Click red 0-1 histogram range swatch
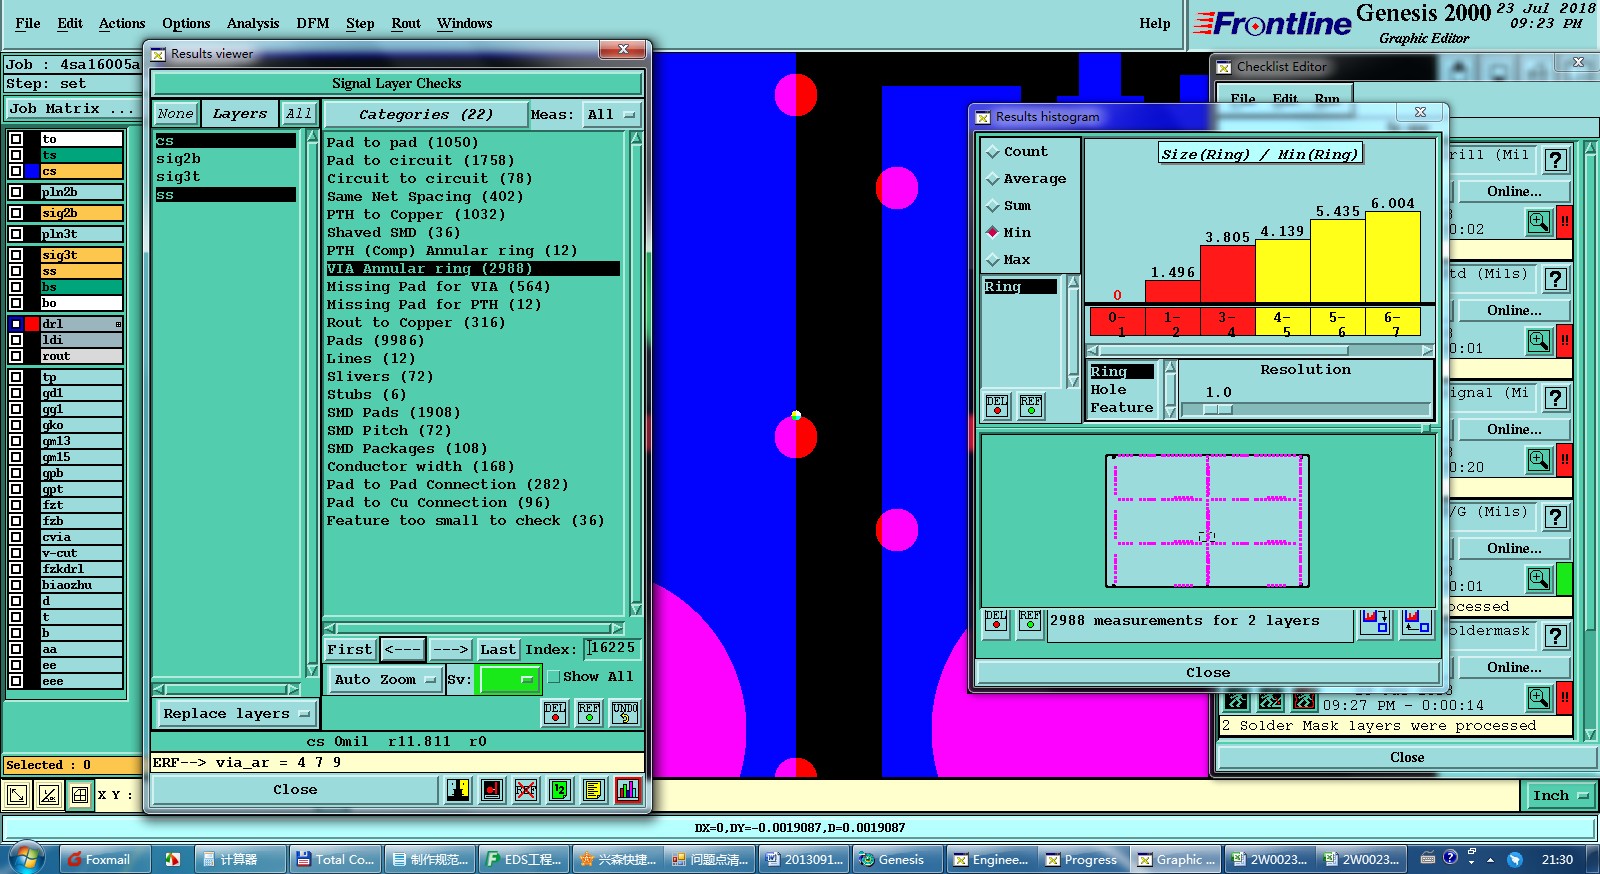Viewport: 1600px width, 874px height. (1117, 323)
